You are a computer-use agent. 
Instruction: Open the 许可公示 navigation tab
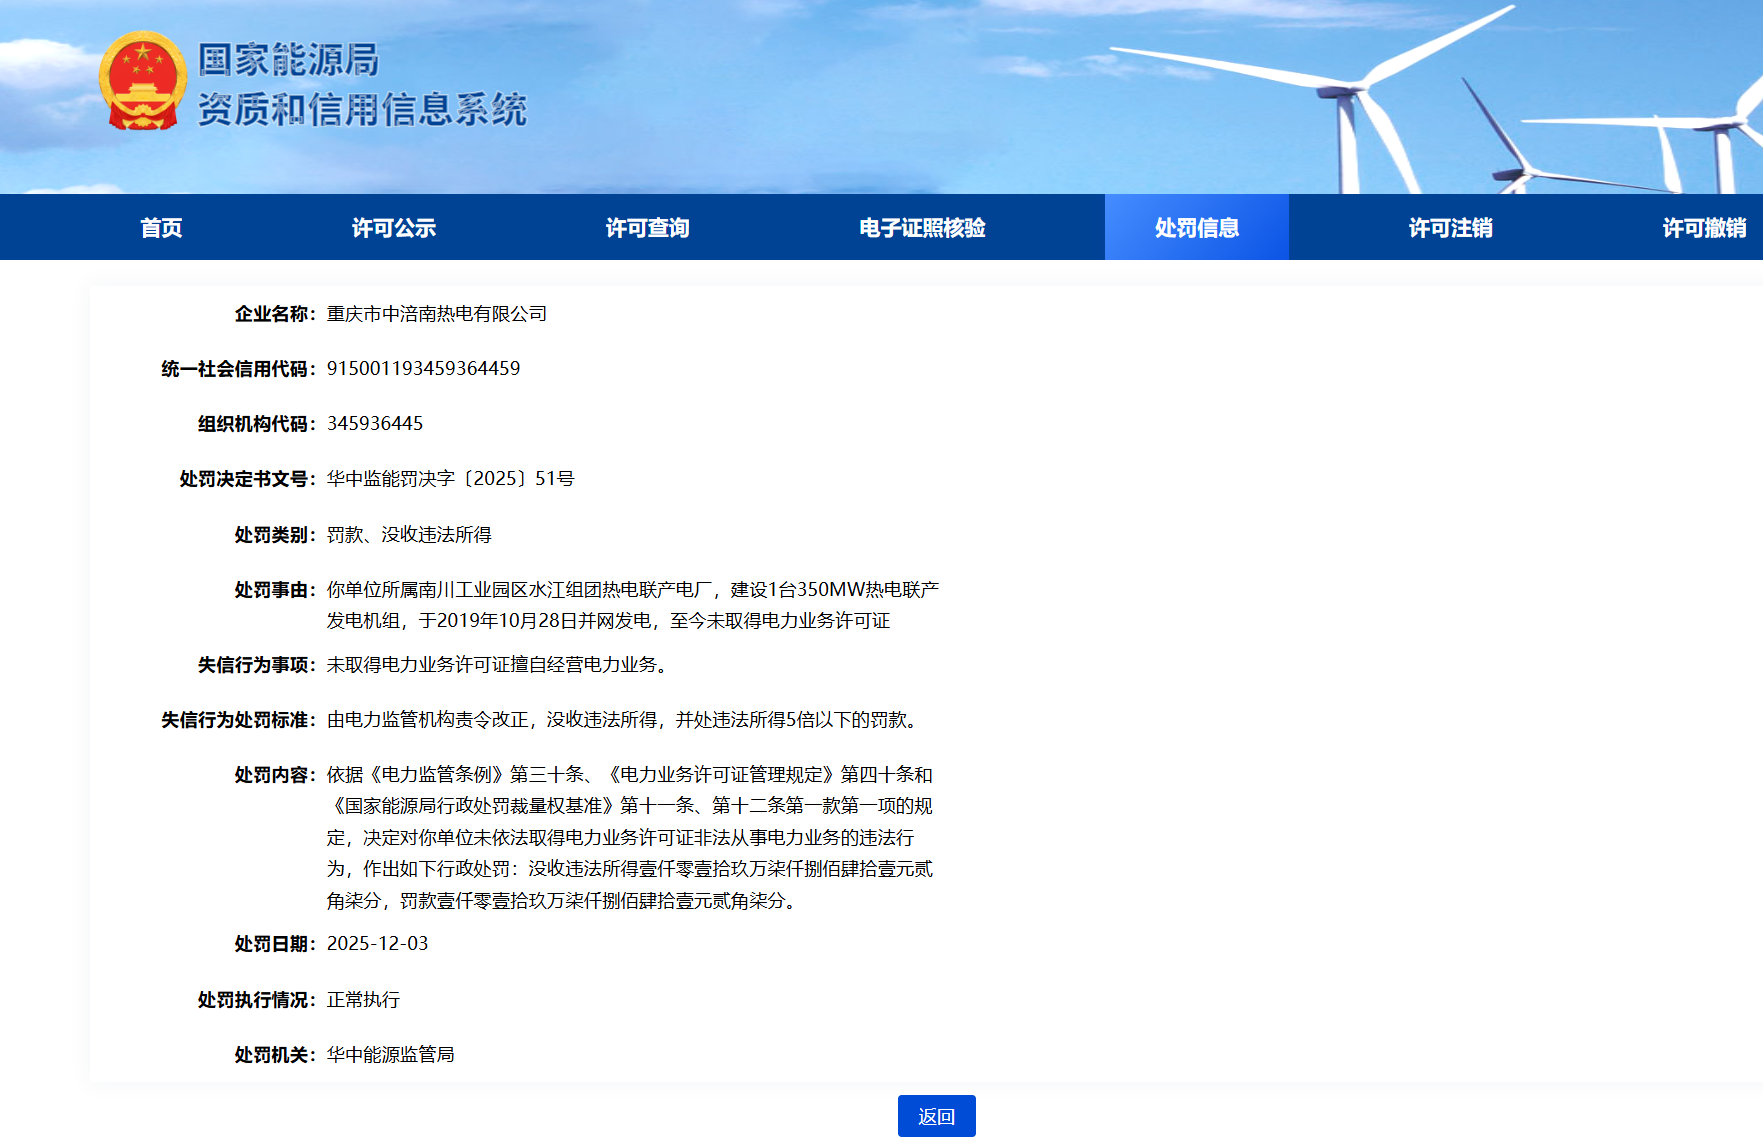(x=393, y=228)
